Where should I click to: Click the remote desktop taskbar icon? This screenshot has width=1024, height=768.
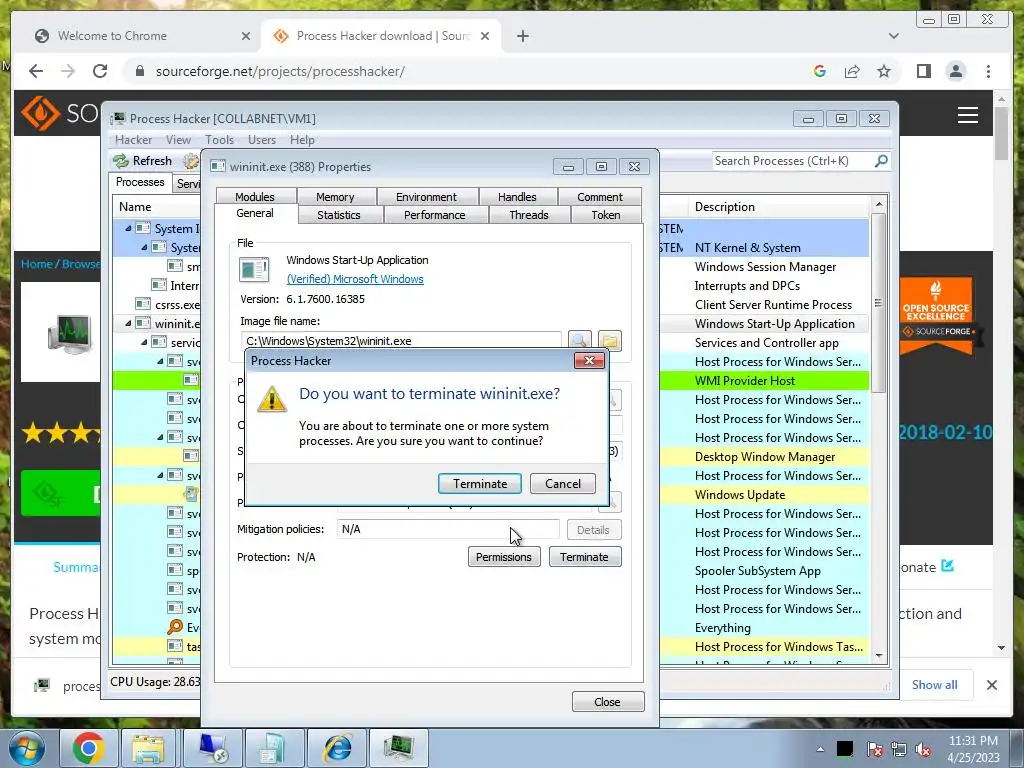pos(213,748)
